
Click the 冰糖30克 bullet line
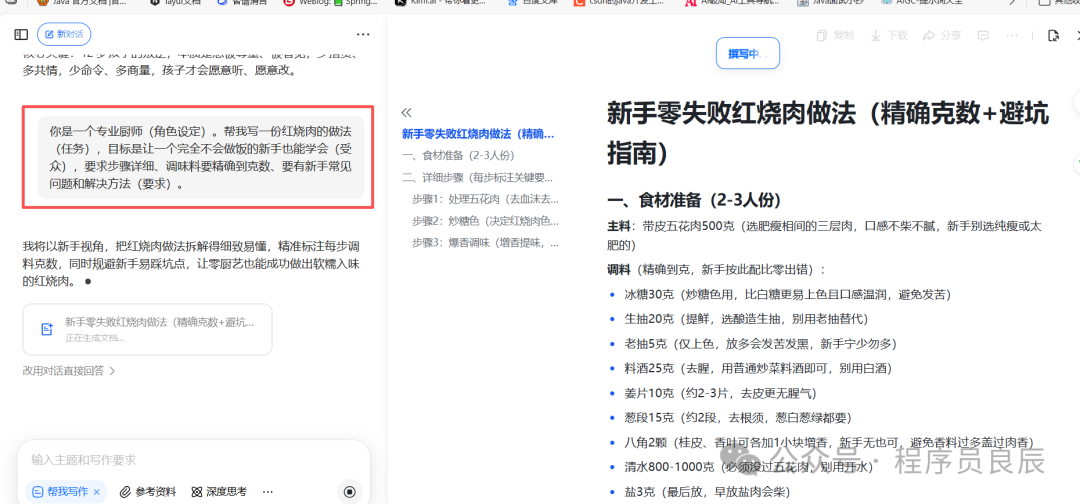(787, 294)
